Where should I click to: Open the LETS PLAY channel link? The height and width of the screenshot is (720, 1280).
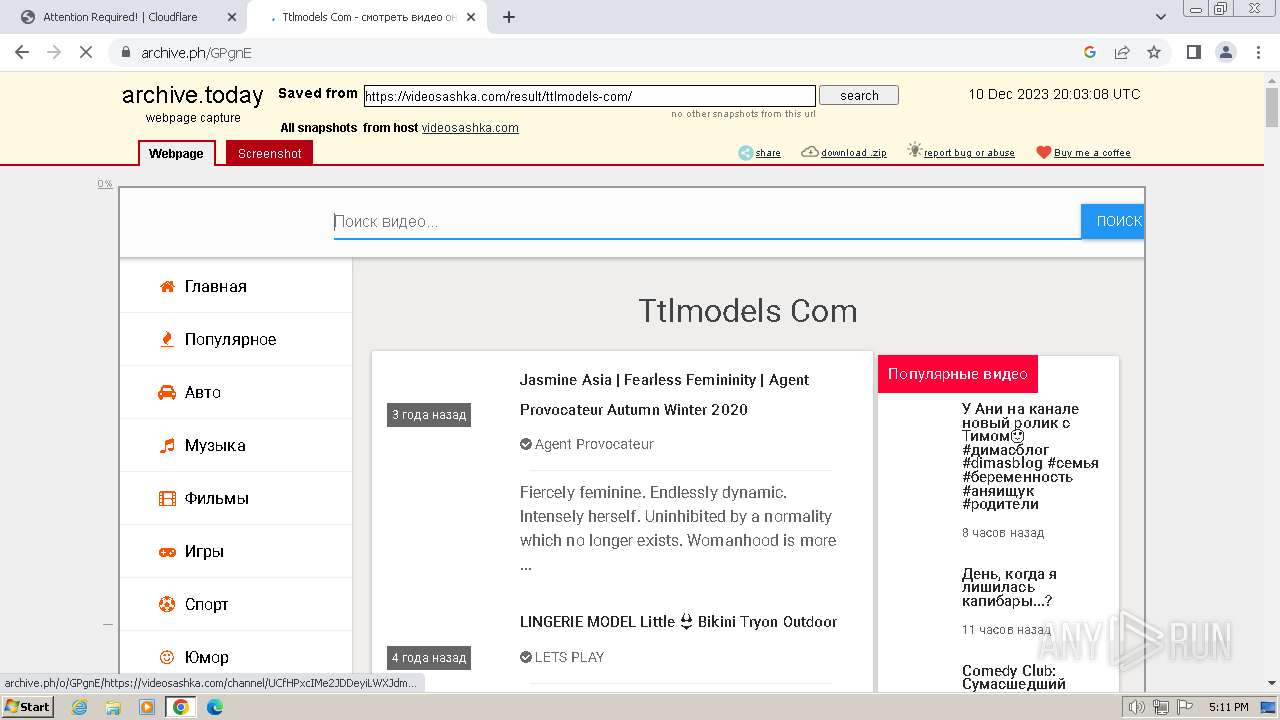pyautogui.click(x=569, y=657)
